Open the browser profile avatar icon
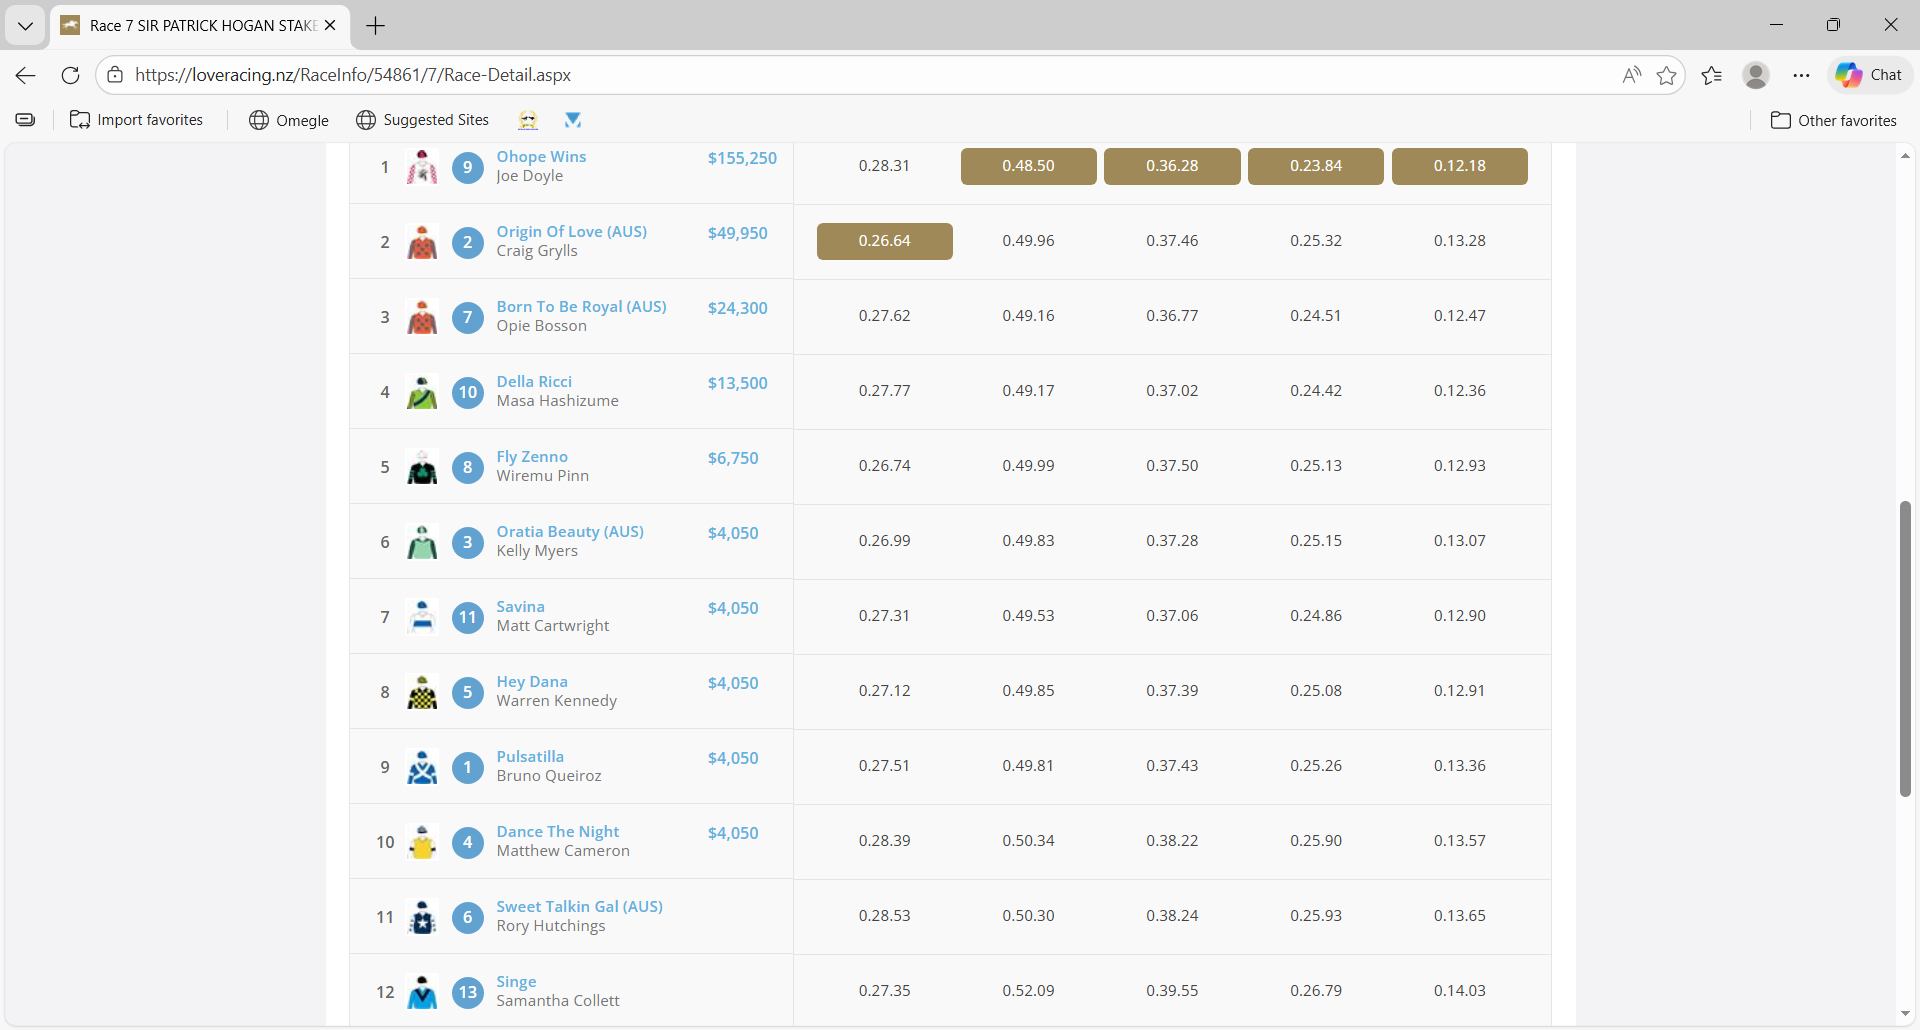Viewport: 1920px width, 1030px height. 1756,75
